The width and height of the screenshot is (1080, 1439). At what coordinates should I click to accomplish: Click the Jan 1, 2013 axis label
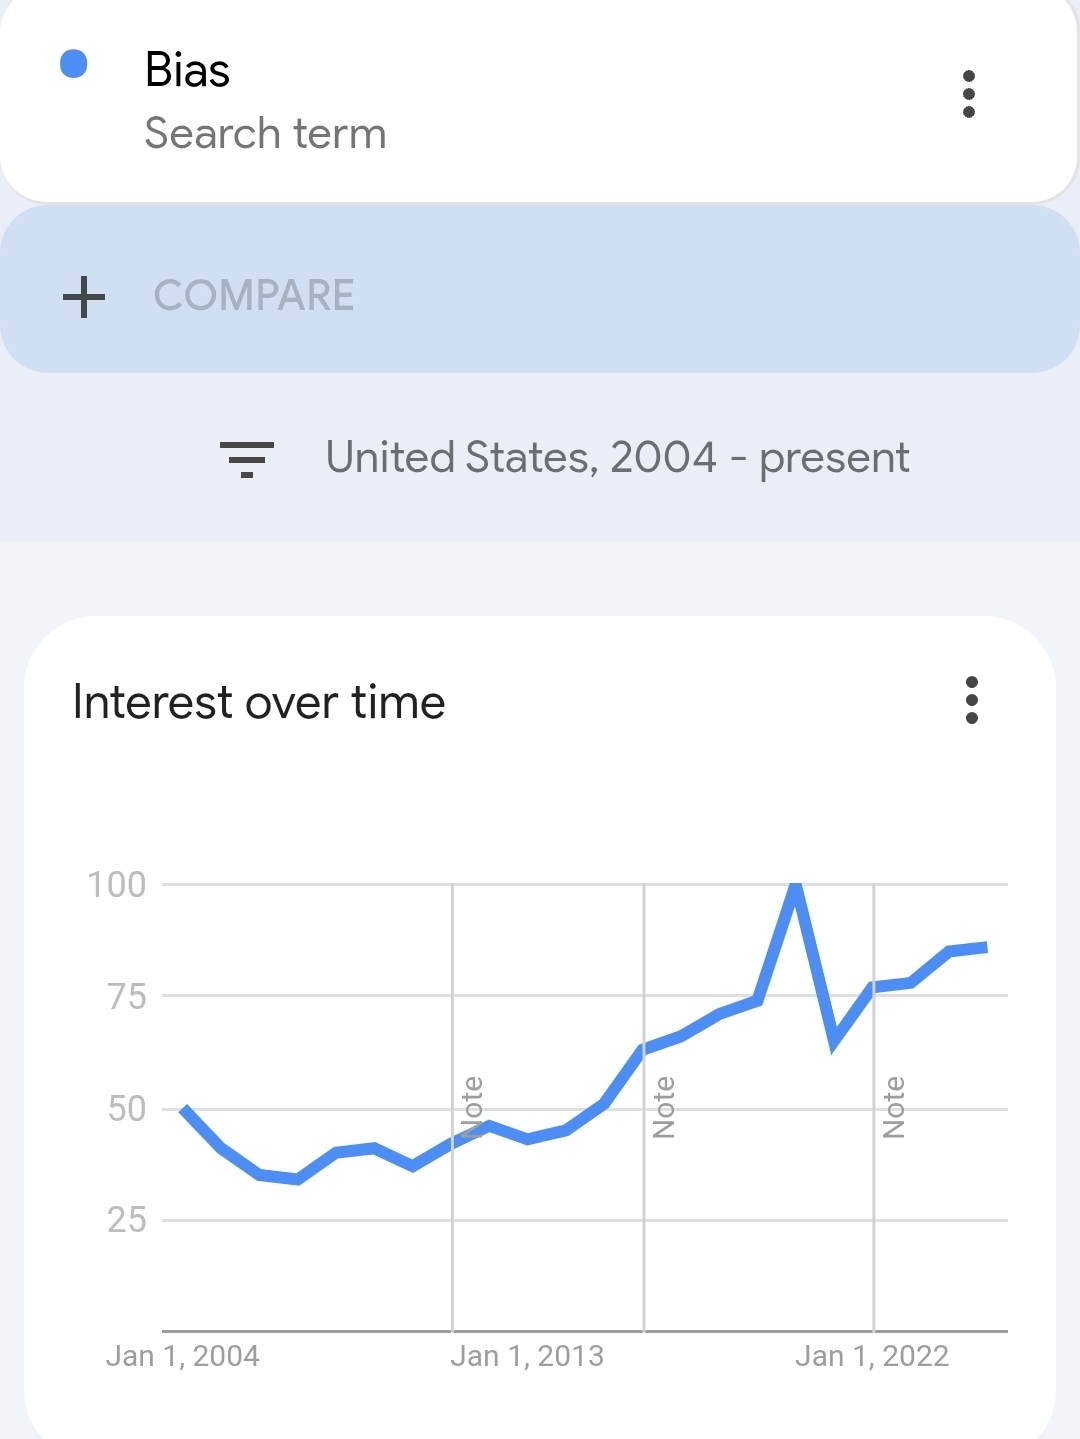pyautogui.click(x=527, y=1356)
